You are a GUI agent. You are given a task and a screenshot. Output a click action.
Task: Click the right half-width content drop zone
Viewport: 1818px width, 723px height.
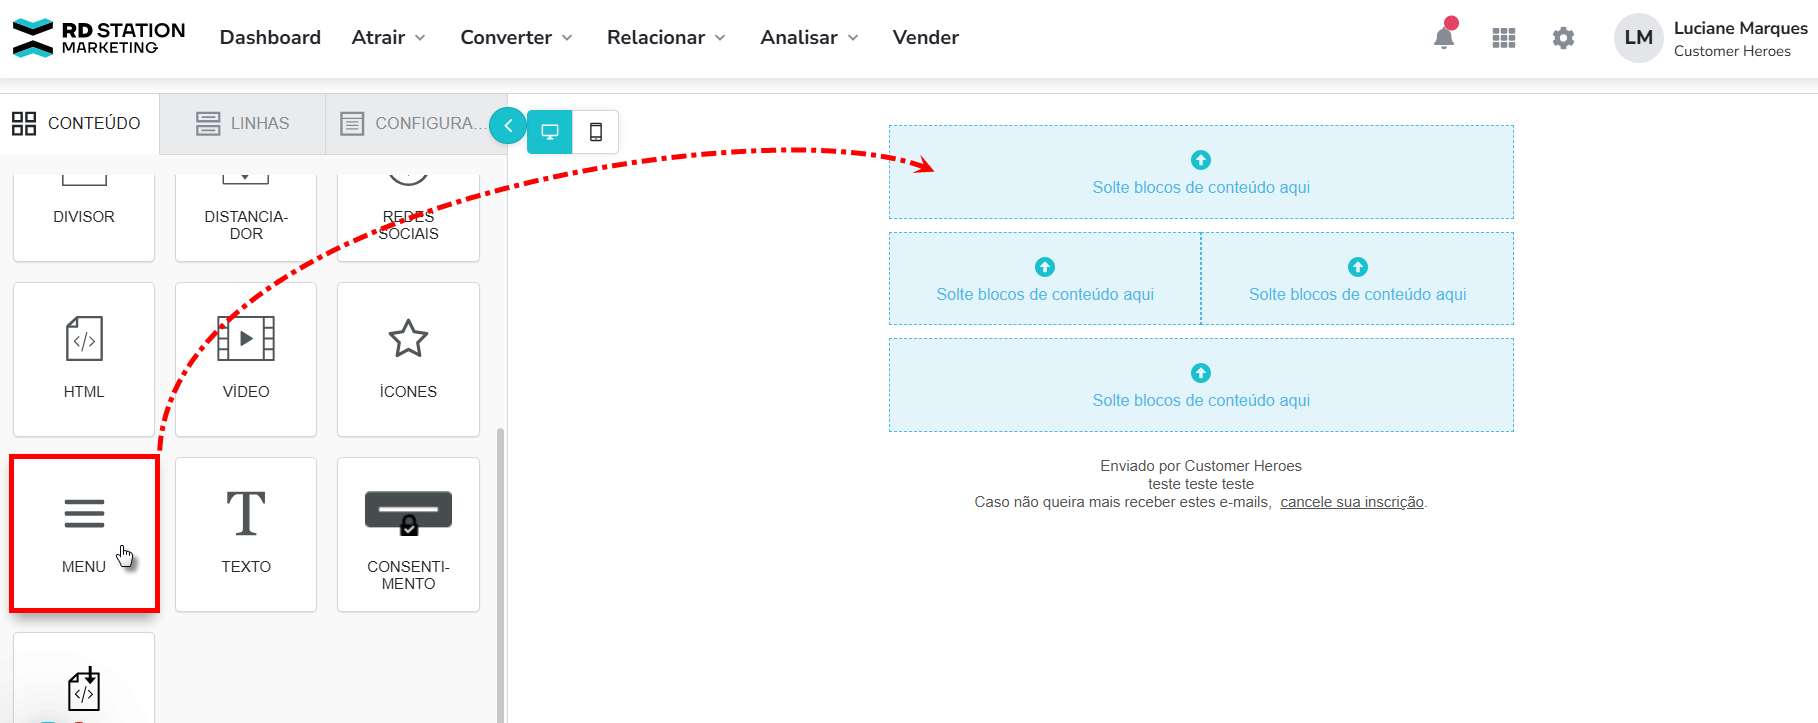tap(1357, 279)
